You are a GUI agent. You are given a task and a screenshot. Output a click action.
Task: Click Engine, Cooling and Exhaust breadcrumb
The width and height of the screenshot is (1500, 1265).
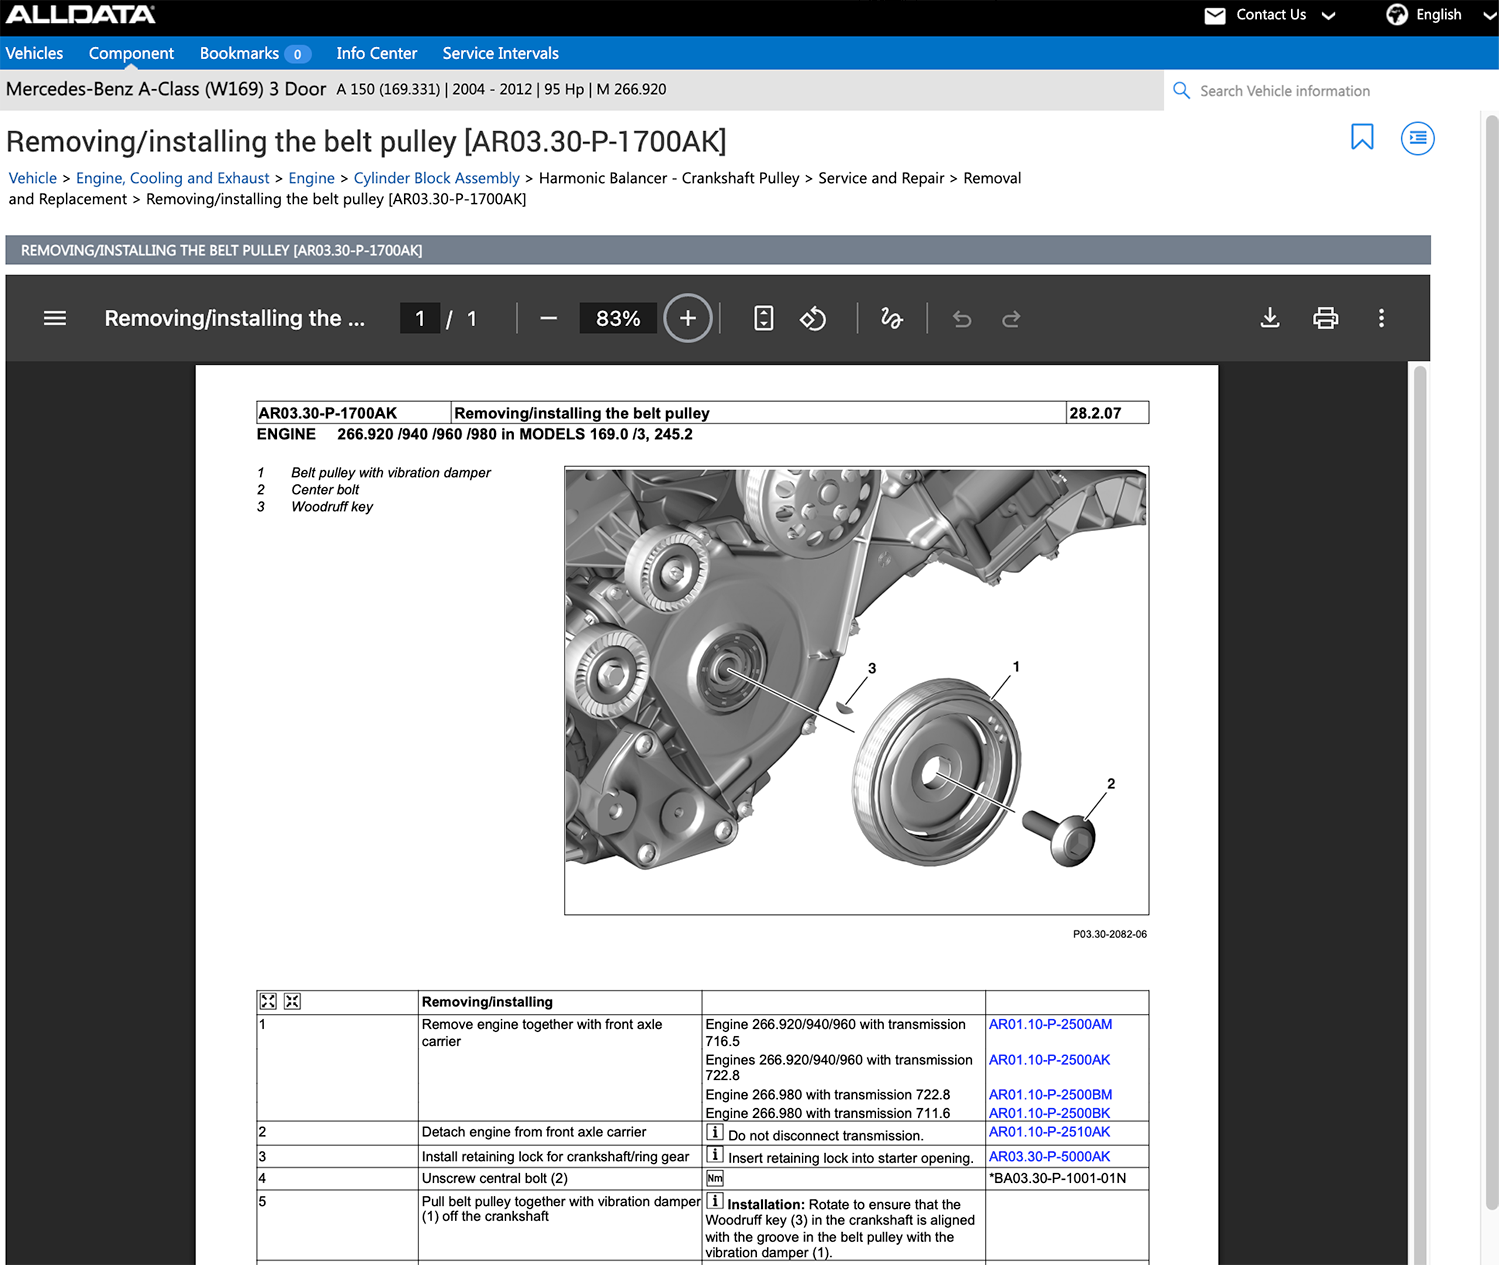(x=173, y=178)
